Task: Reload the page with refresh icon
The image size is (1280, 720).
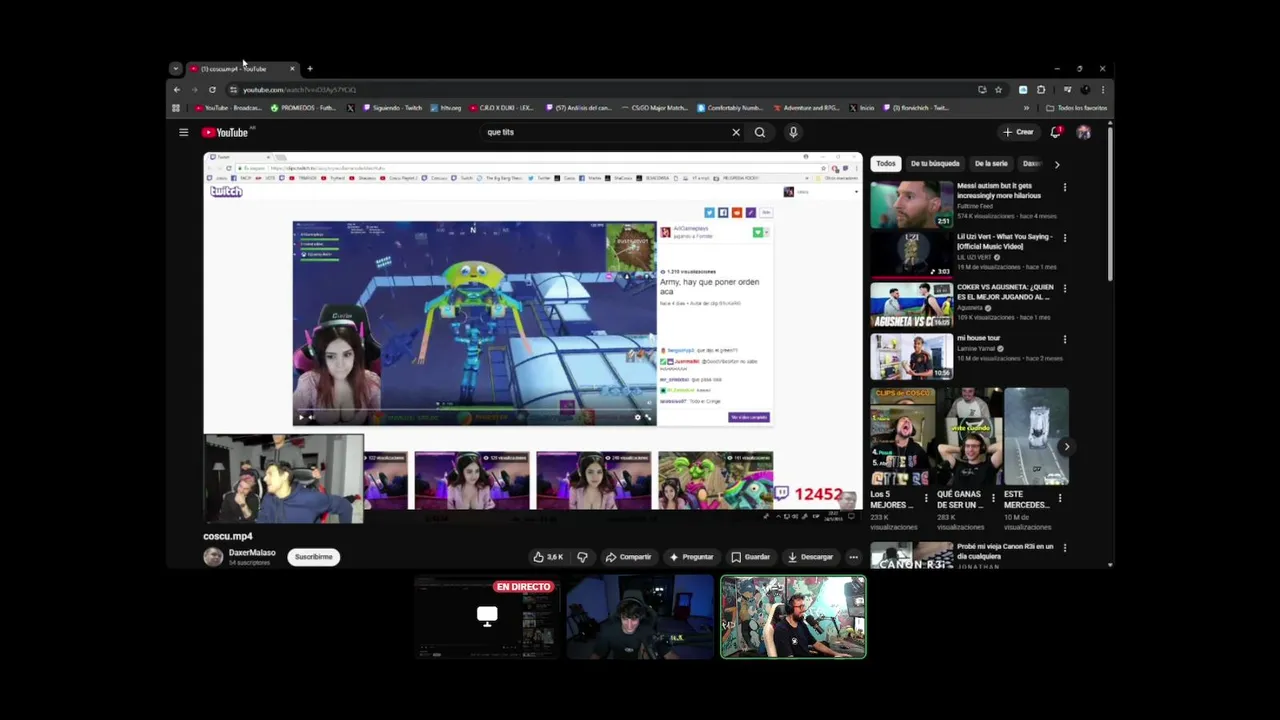Action: [x=212, y=90]
